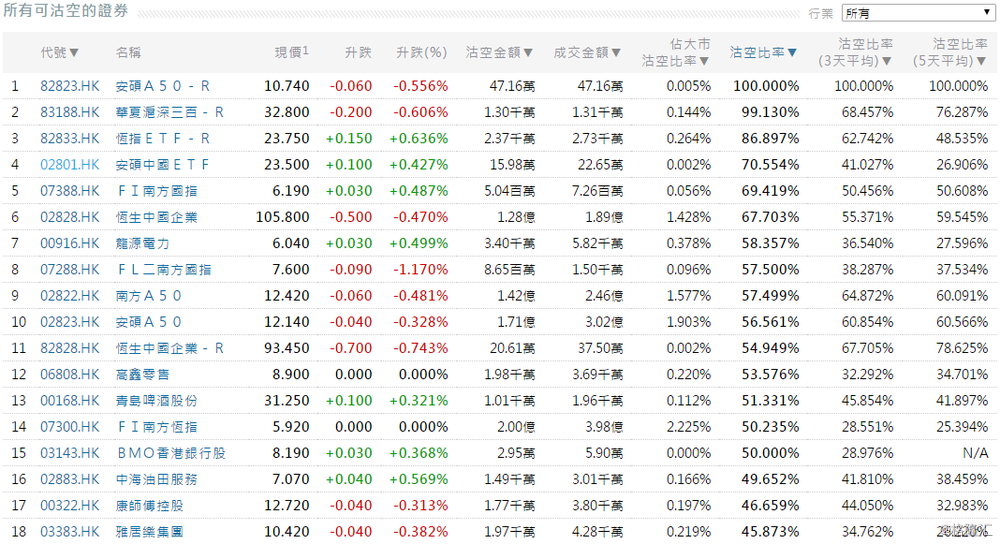The height and width of the screenshot is (544, 1000).
Task: Sort by 3天平均 沽空比率 arrow
Action: click(x=886, y=61)
